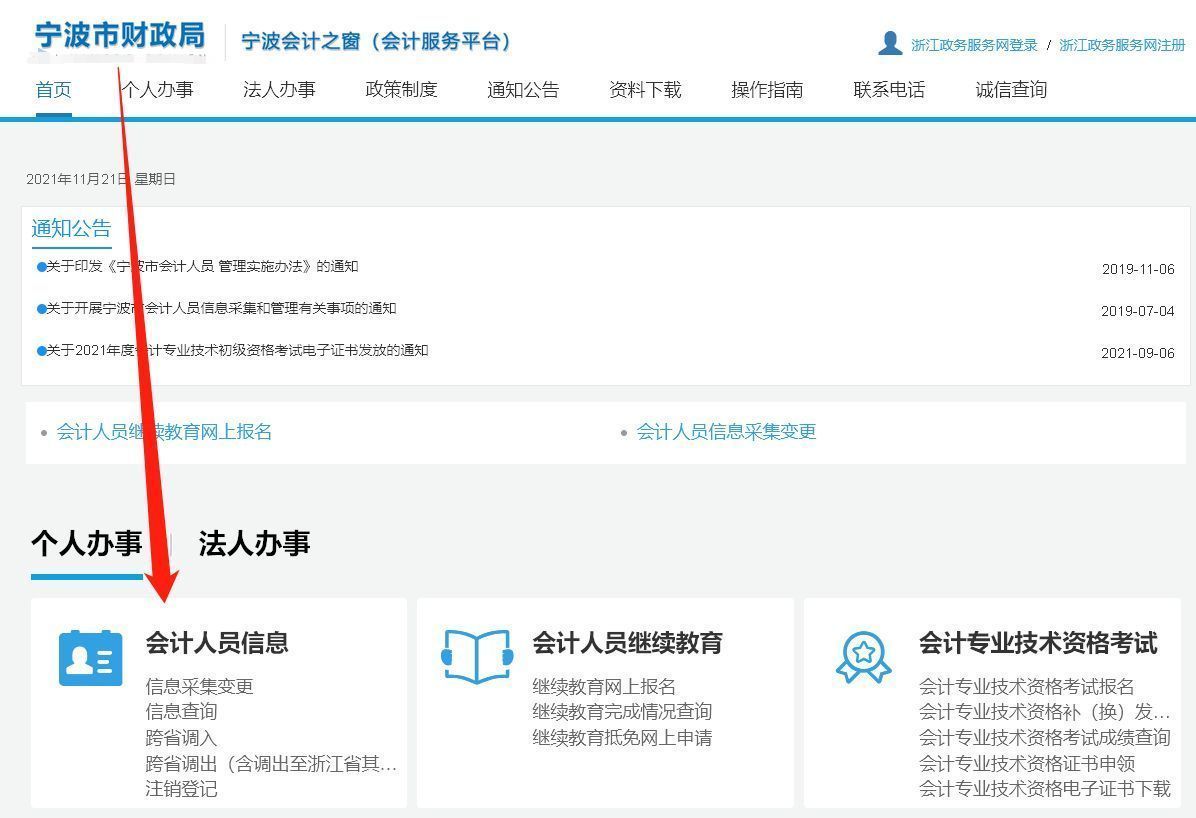The image size is (1196, 818).
Task: Click the user silhouette icon near the login links
Action: [x=889, y=43]
